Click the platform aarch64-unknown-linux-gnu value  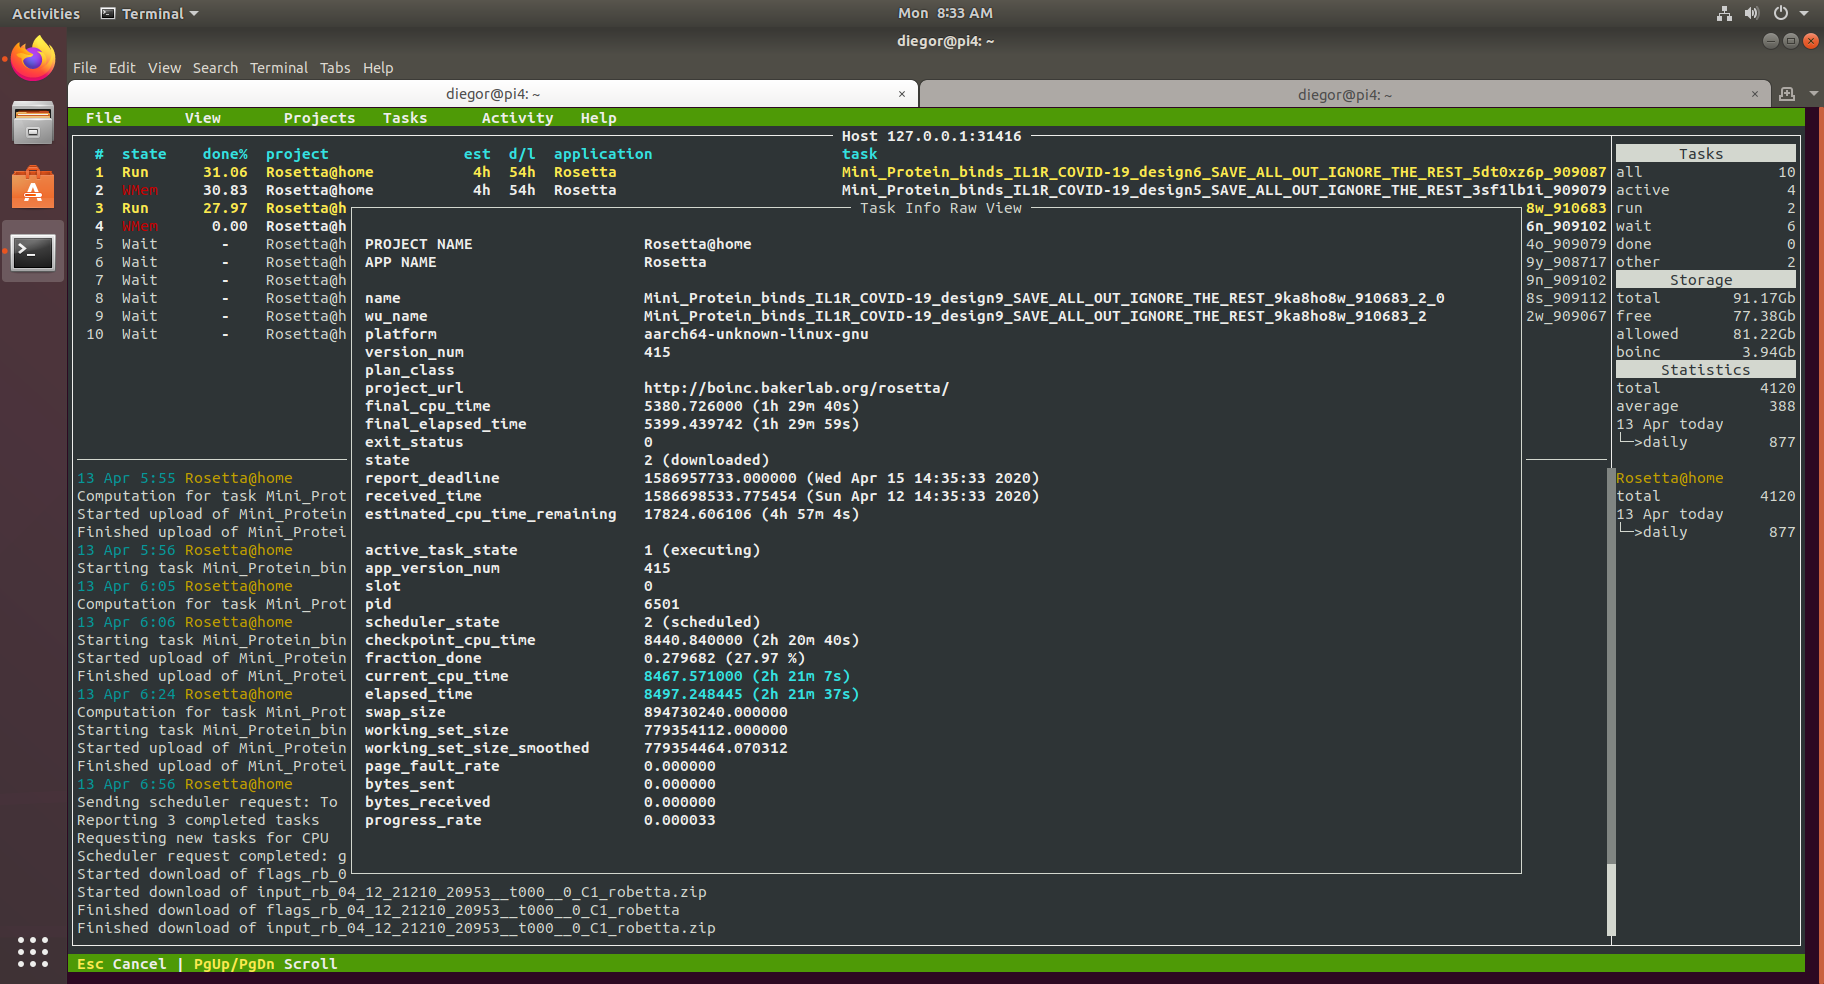tap(756, 334)
